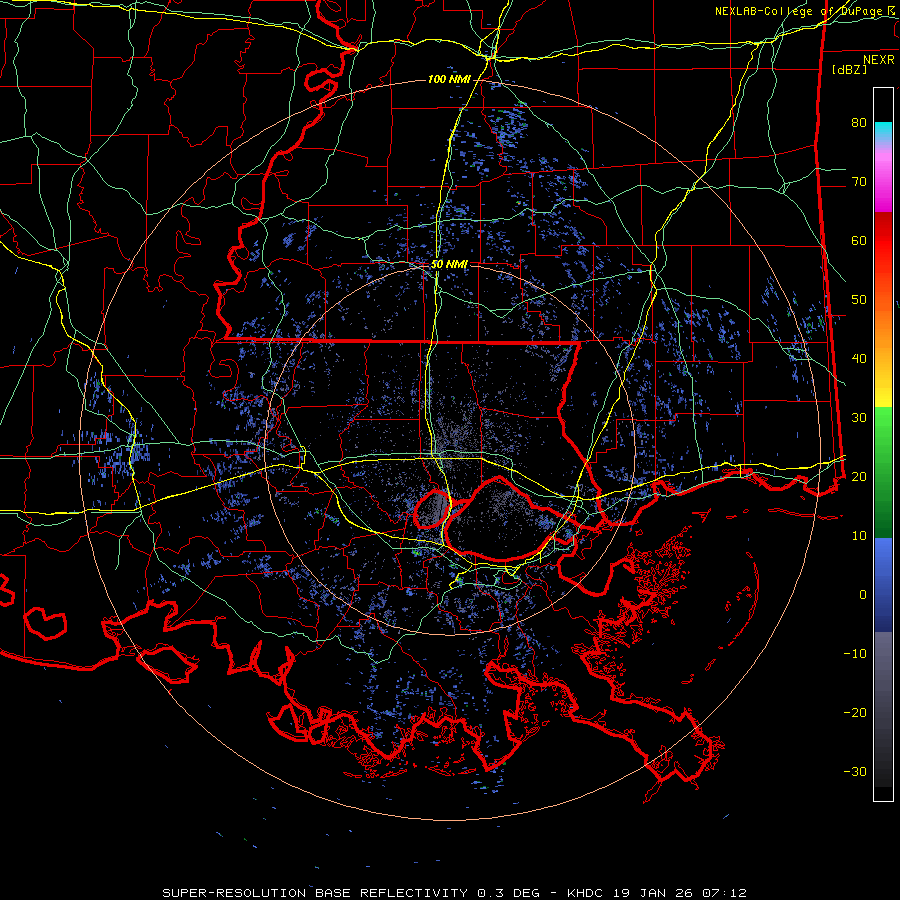Click "SUPER-RESOLUTION BASE REFLECTIVITY" in the caption

[315, 893]
